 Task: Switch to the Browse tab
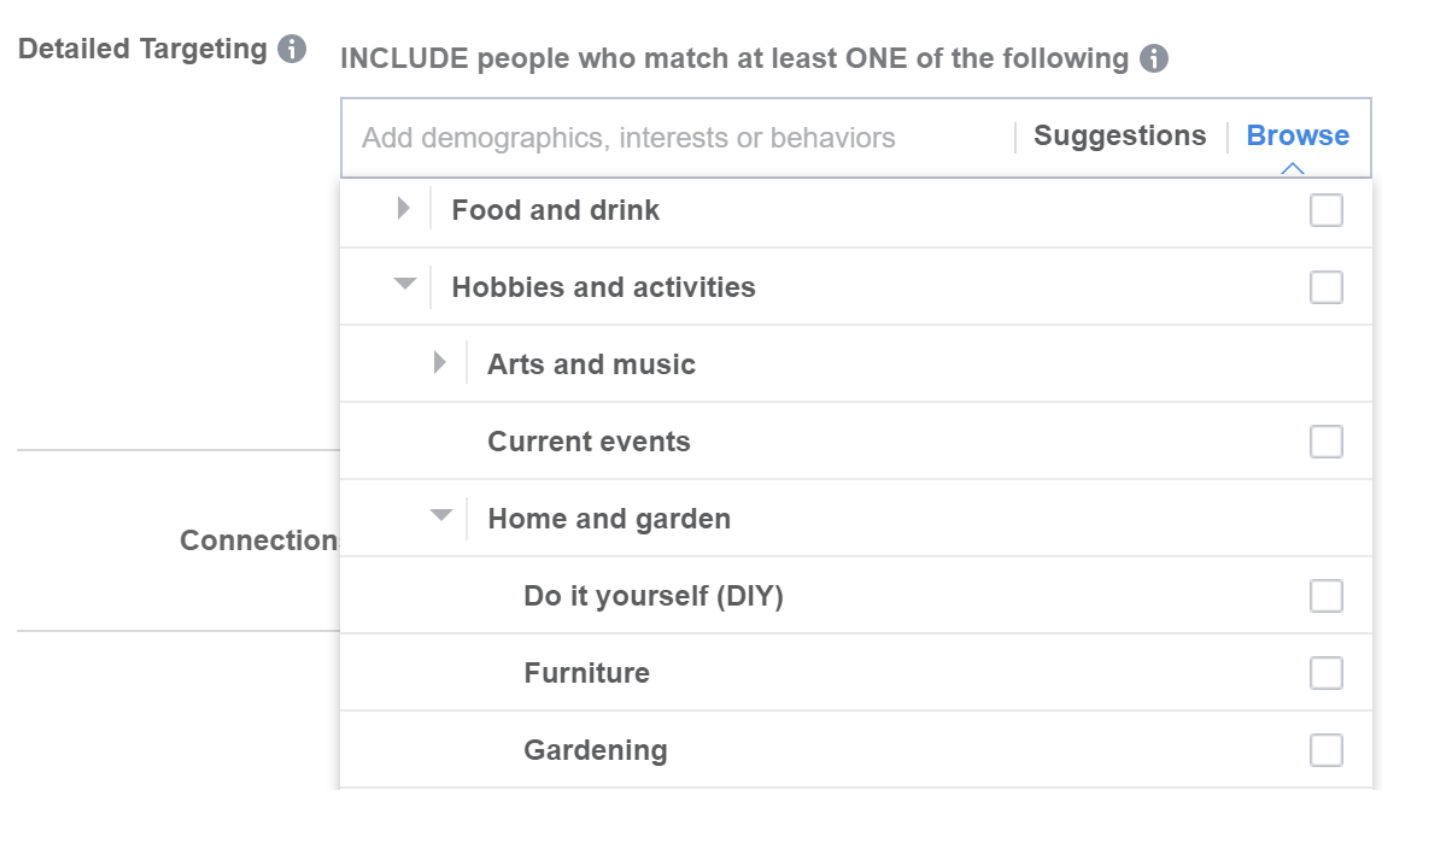[x=1297, y=136]
